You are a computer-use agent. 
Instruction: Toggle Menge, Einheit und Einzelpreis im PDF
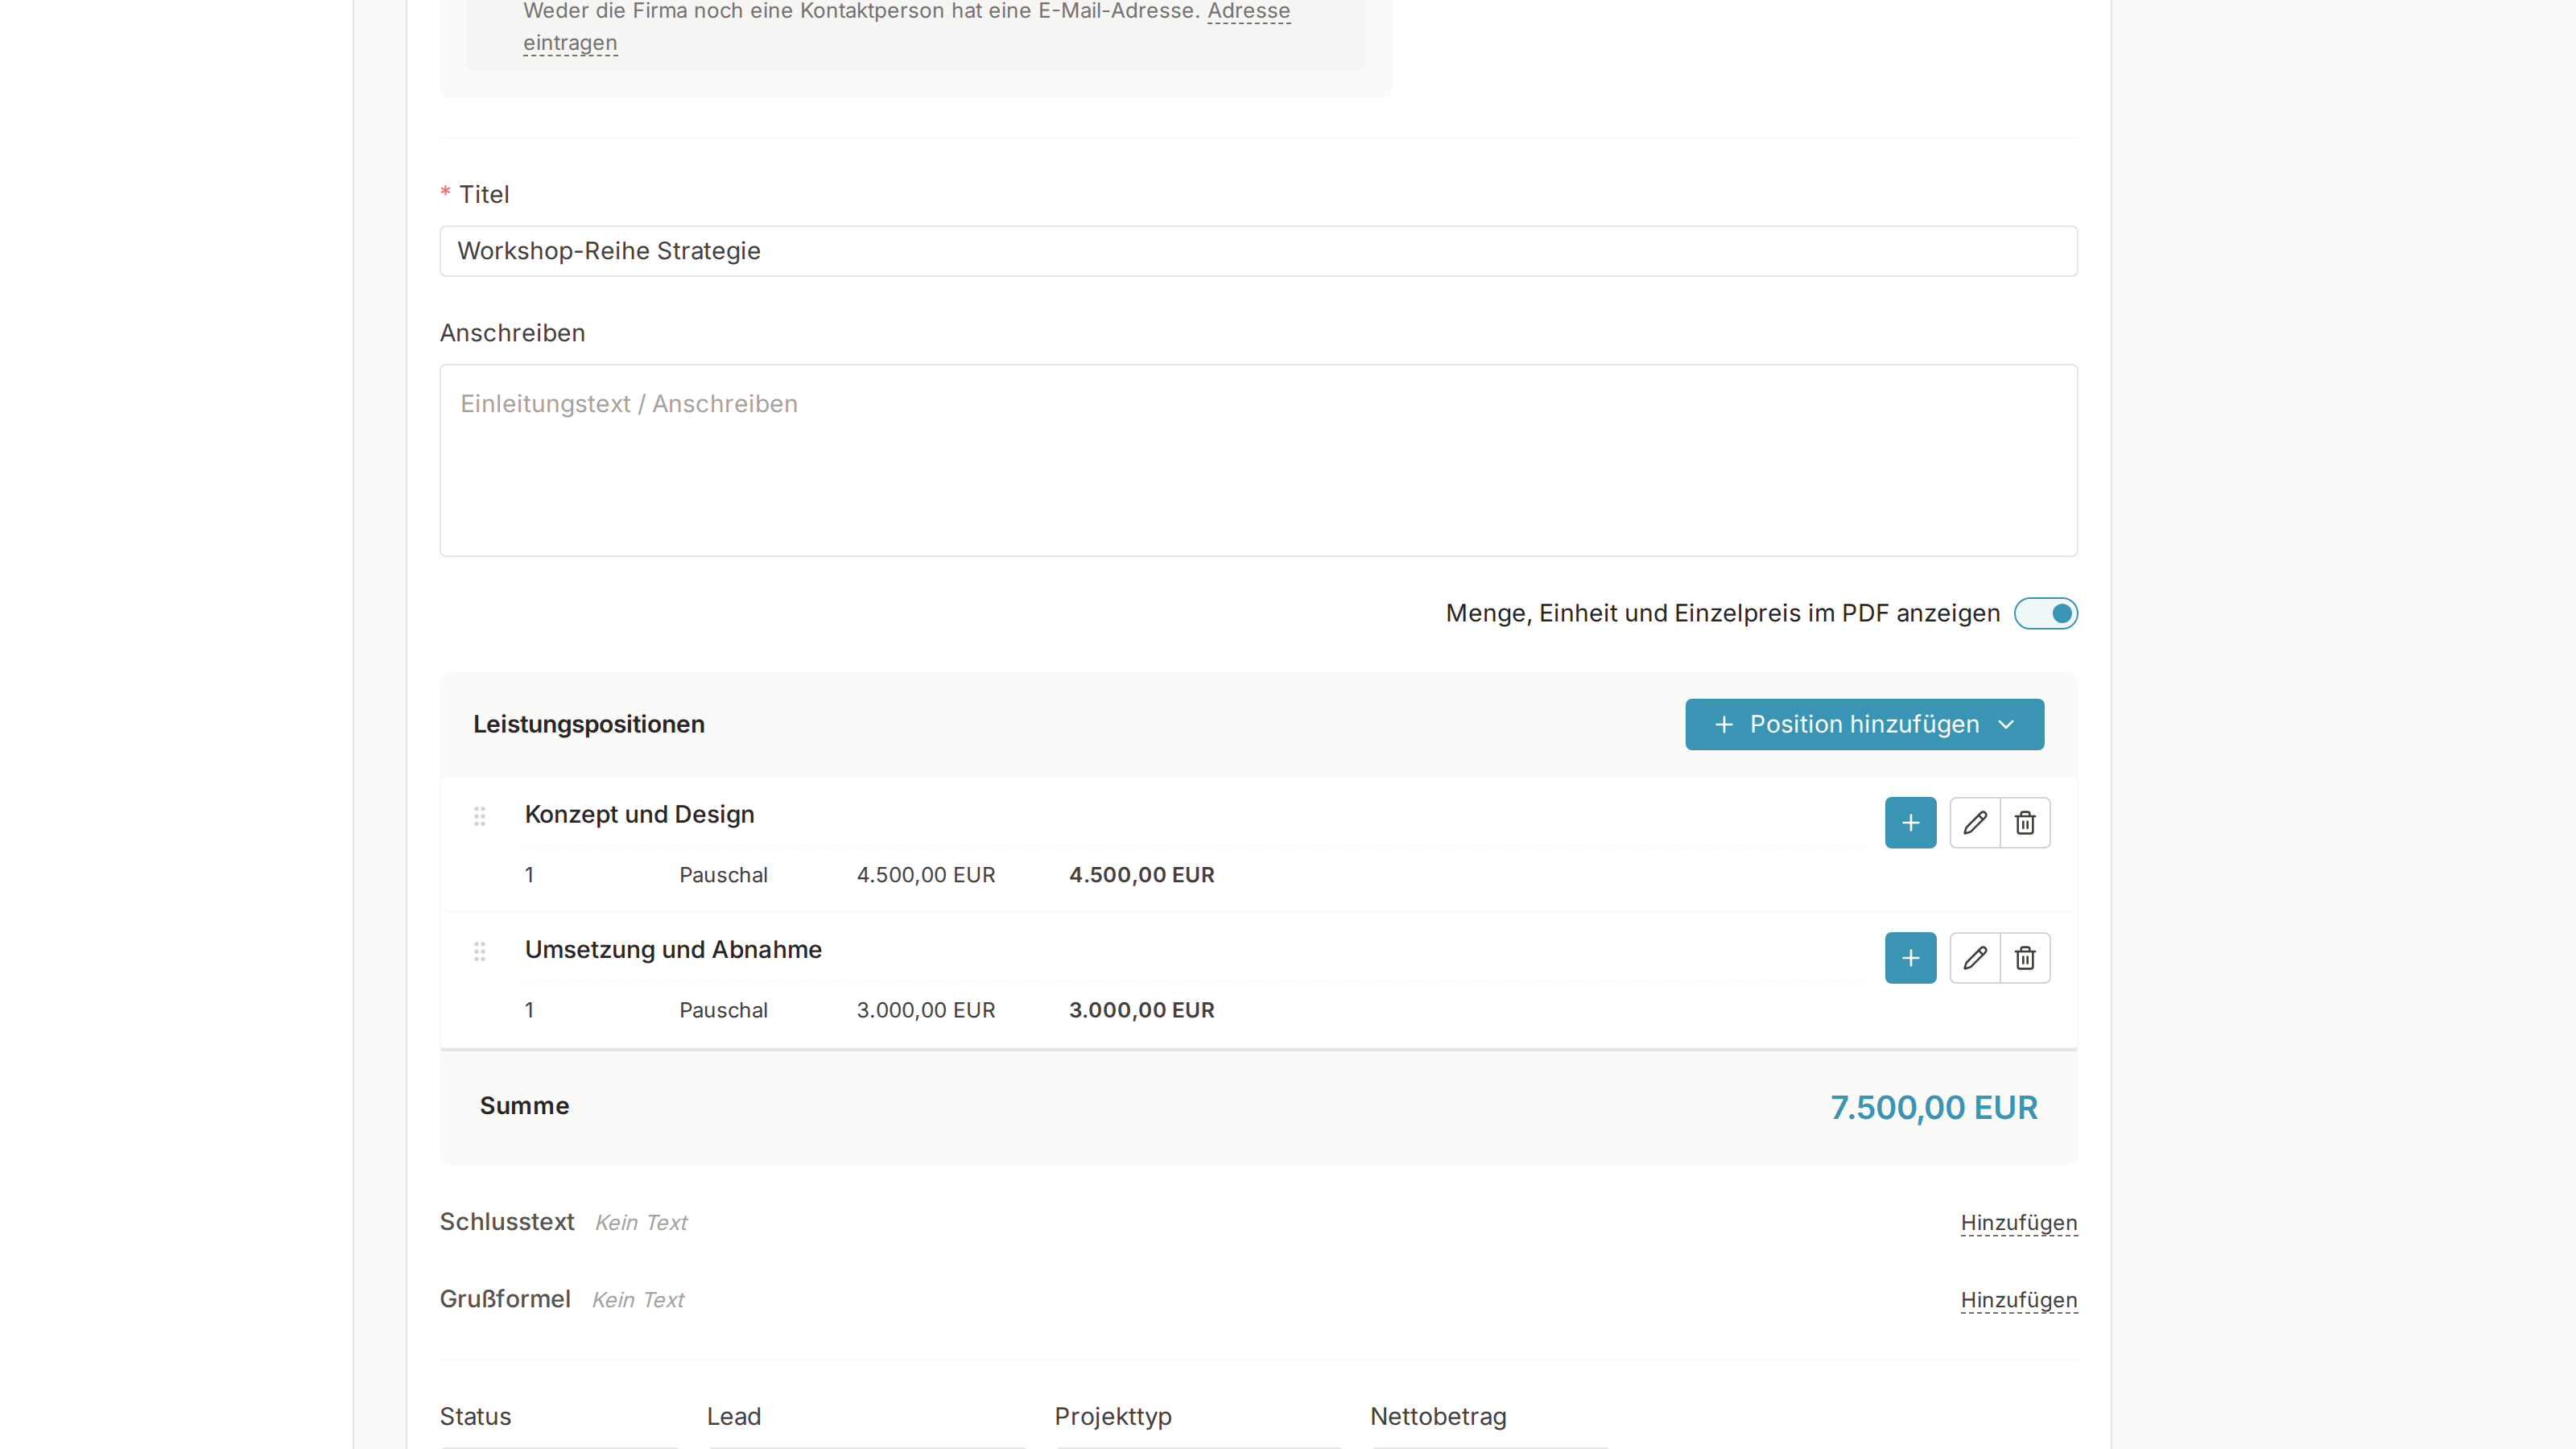pos(2045,613)
